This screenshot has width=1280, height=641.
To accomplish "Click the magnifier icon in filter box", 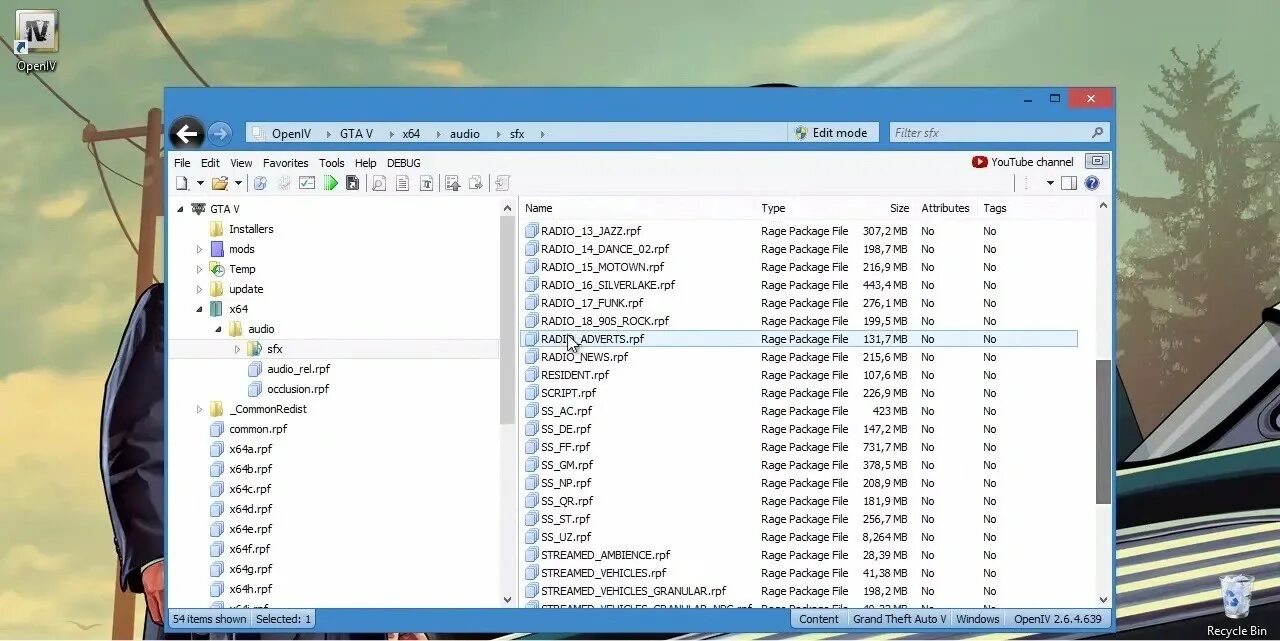I will [1097, 132].
